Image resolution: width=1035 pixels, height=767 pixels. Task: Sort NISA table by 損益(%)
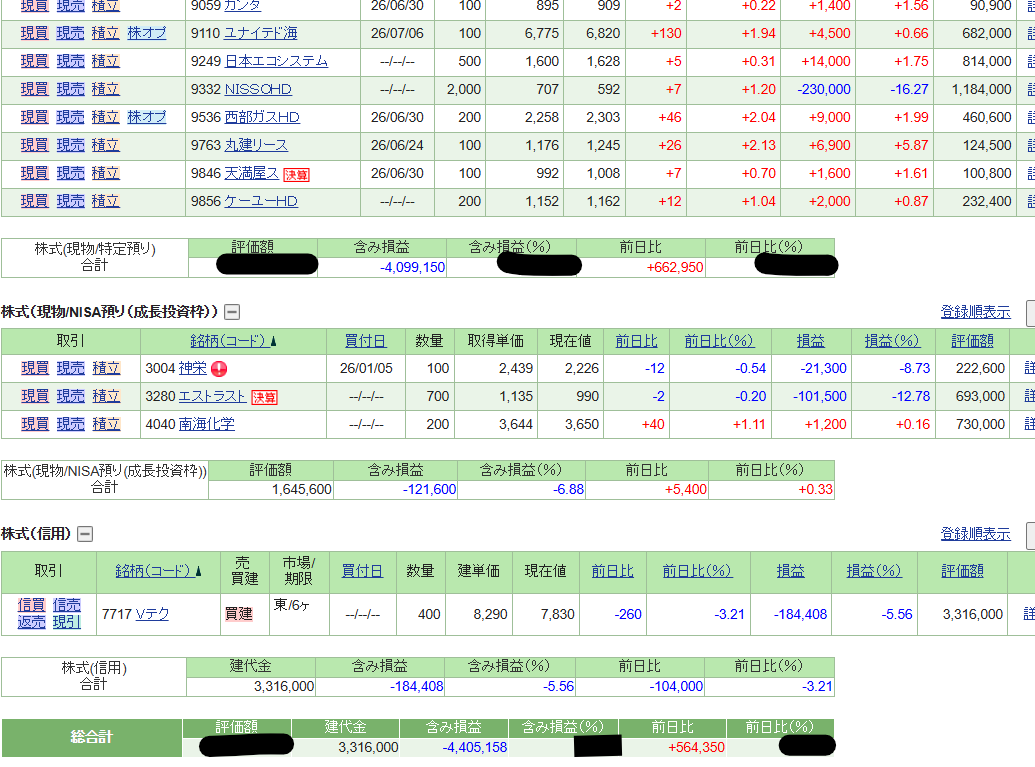(892, 341)
